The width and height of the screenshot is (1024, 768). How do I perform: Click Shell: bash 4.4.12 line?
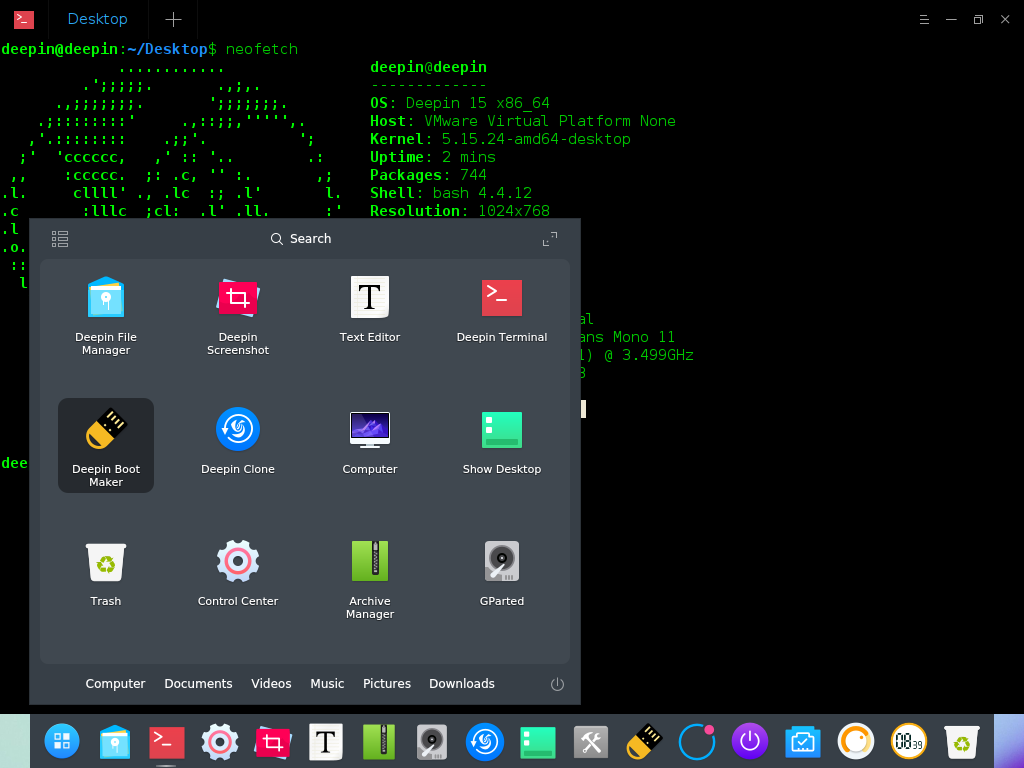[451, 193]
